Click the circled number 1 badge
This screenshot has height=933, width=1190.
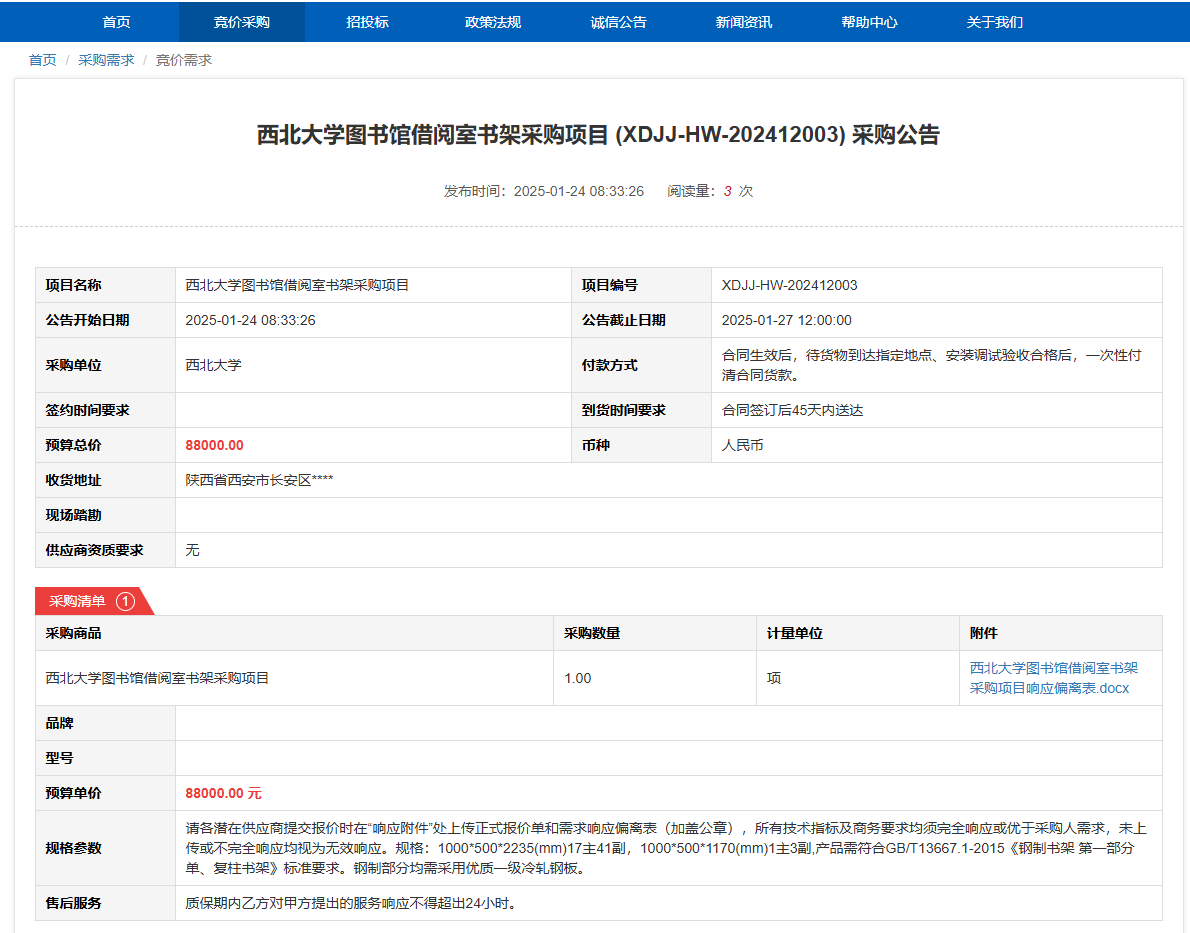click(x=125, y=601)
